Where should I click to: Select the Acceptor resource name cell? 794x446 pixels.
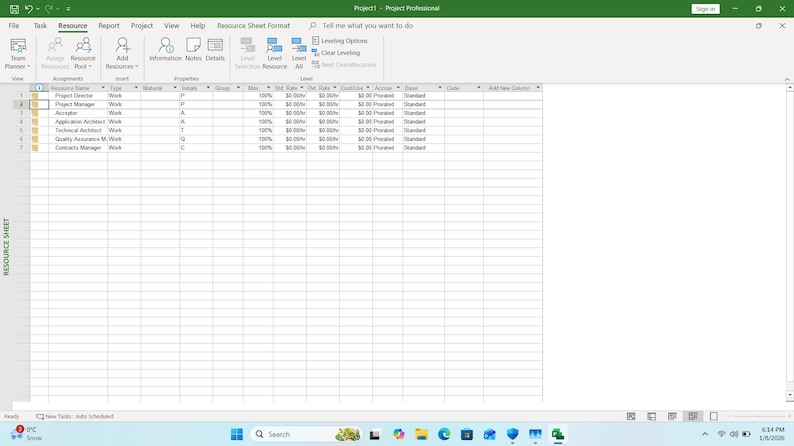click(x=78, y=113)
